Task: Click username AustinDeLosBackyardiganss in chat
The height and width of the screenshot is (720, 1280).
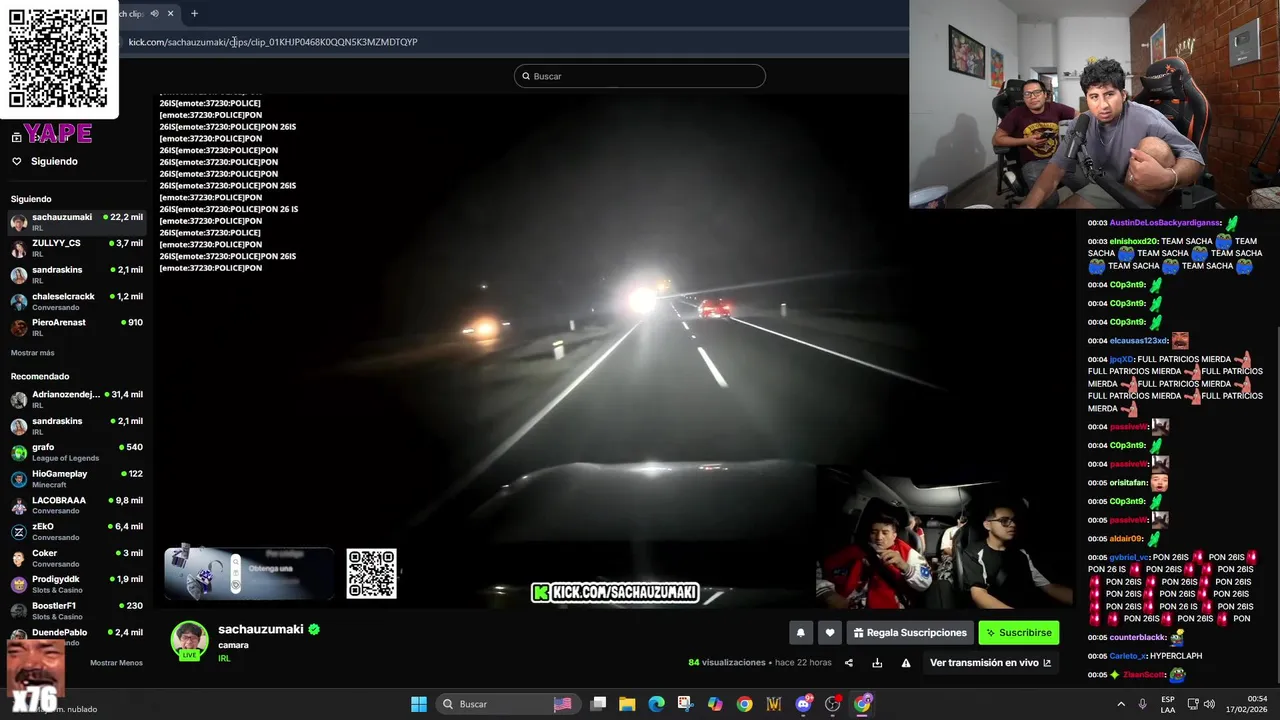Action: (1165, 223)
